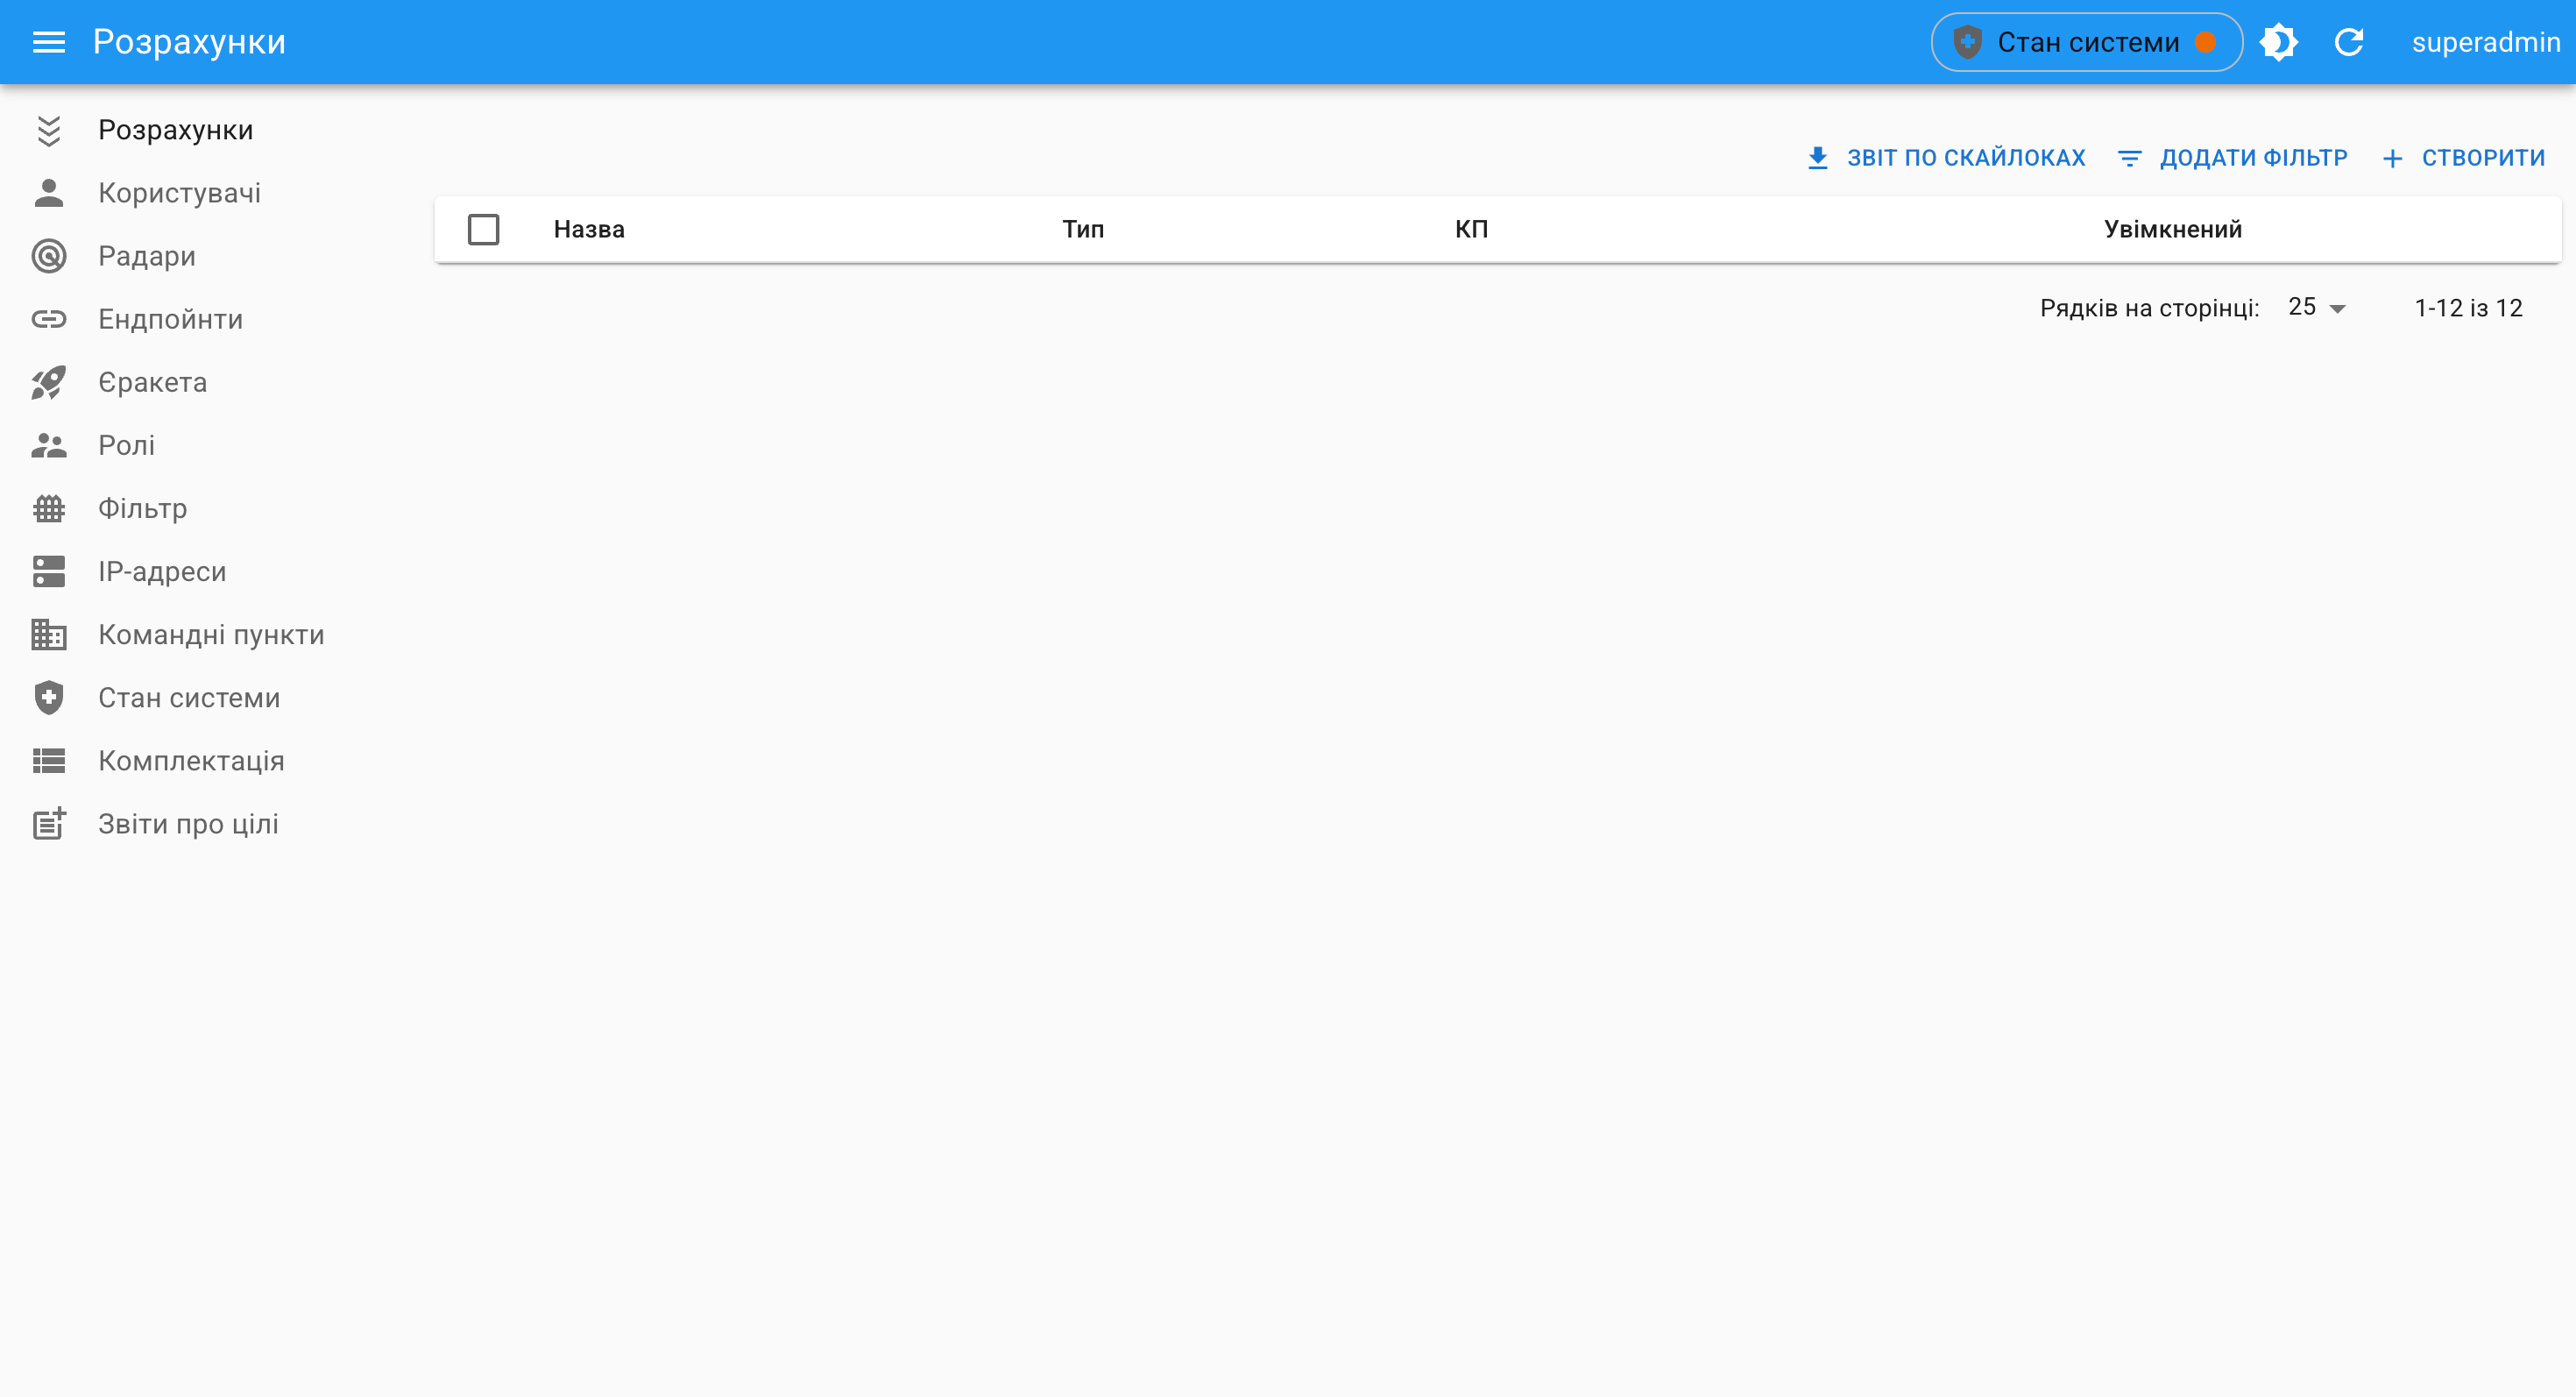Go to Комплектація in sidebar

[x=191, y=761]
